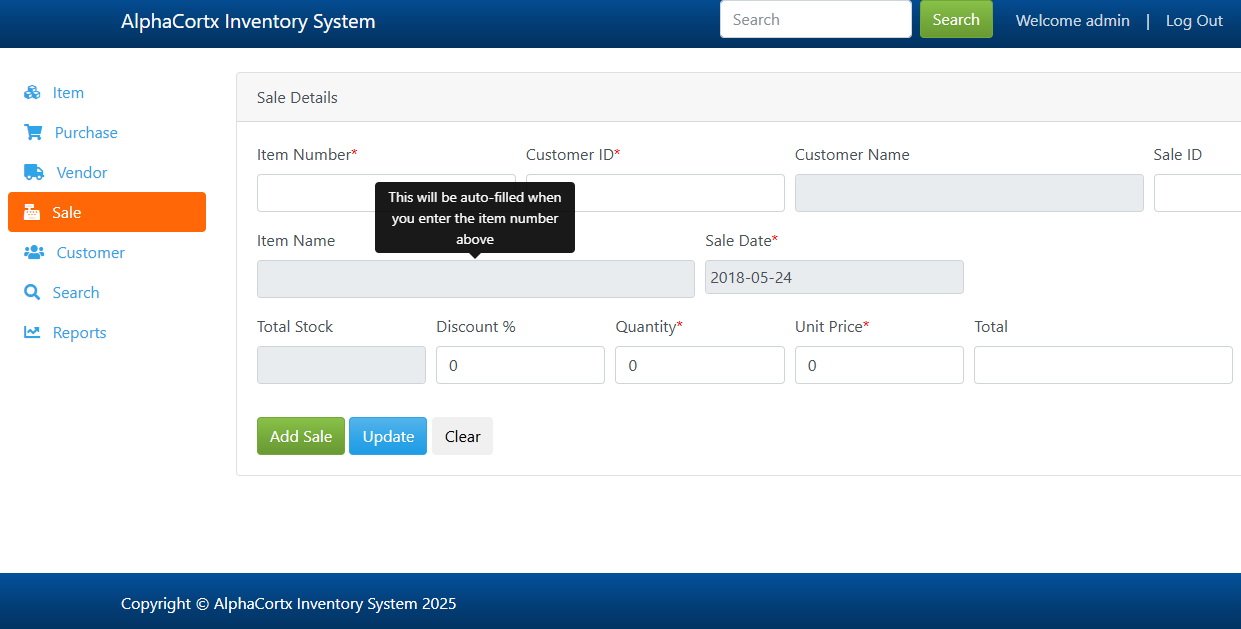1241x629 pixels.
Task: Click the Discount % label
Action: 476,326
